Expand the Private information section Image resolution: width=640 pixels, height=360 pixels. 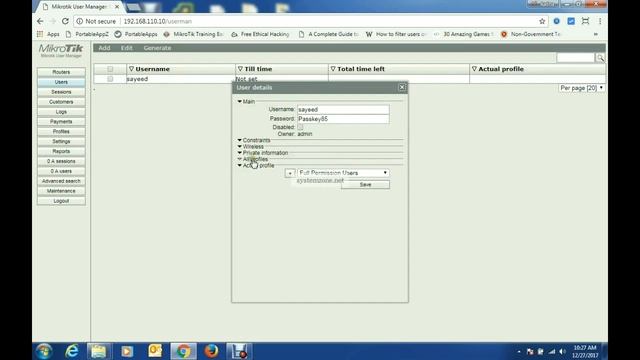(240, 153)
